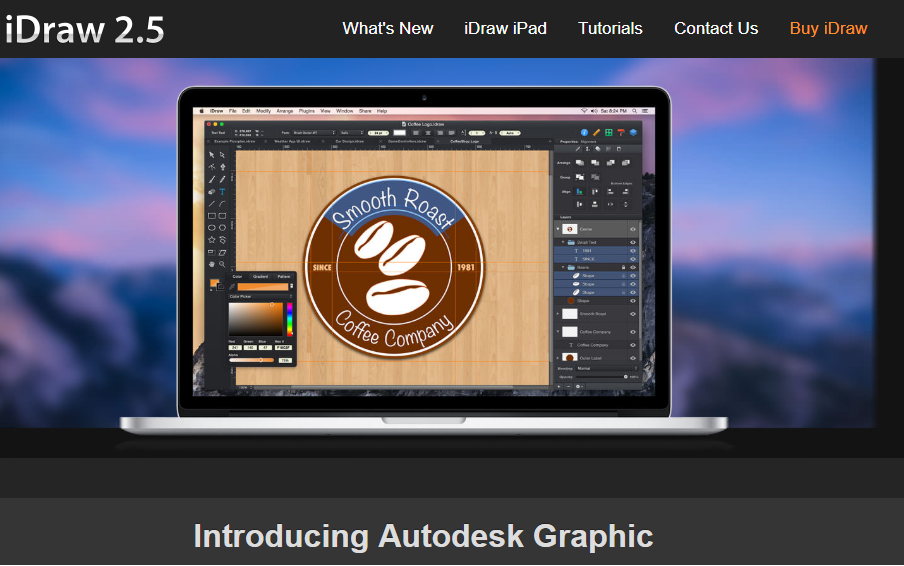904x566 pixels.
Task: Click the blue layers cube icon
Action: click(x=633, y=133)
